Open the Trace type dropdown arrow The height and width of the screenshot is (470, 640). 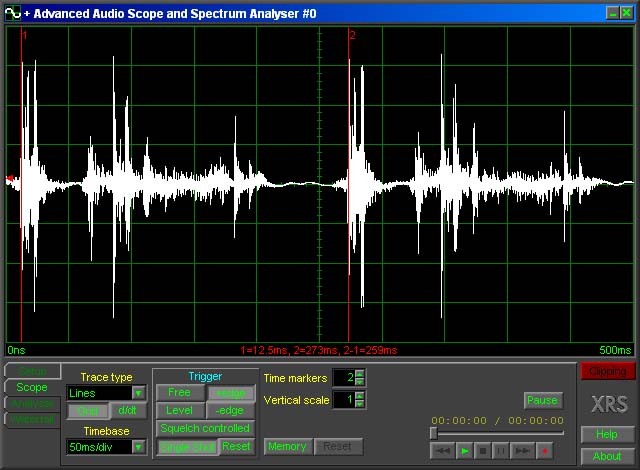(138, 393)
